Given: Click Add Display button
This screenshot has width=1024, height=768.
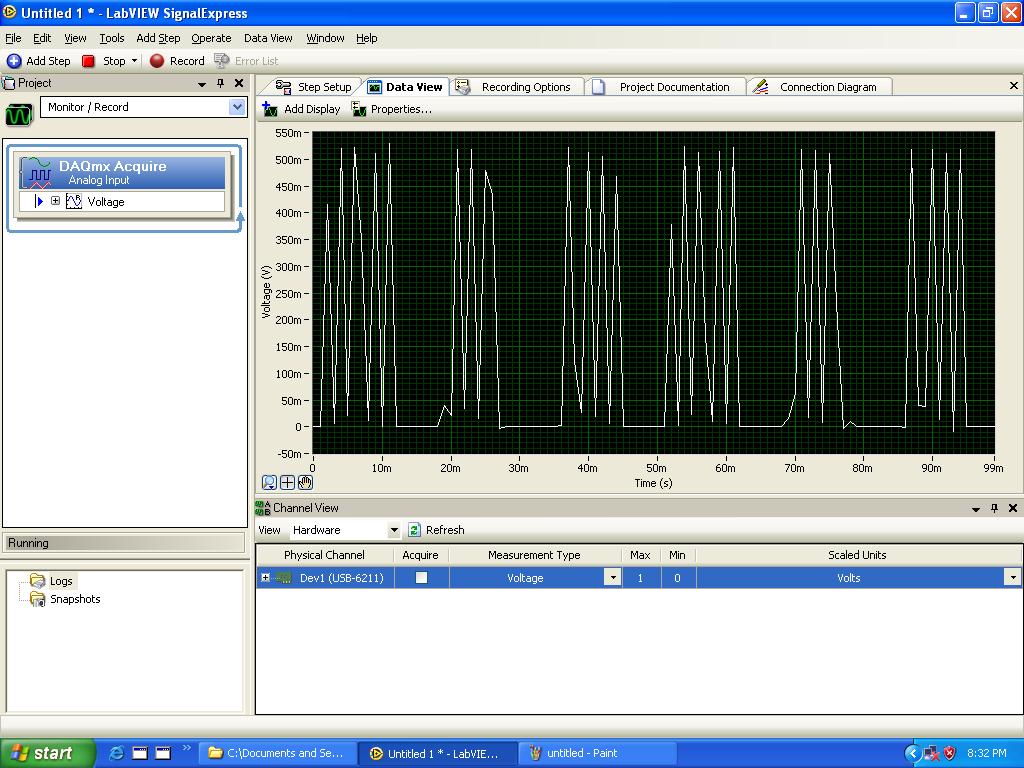Looking at the screenshot, I should click(x=301, y=109).
